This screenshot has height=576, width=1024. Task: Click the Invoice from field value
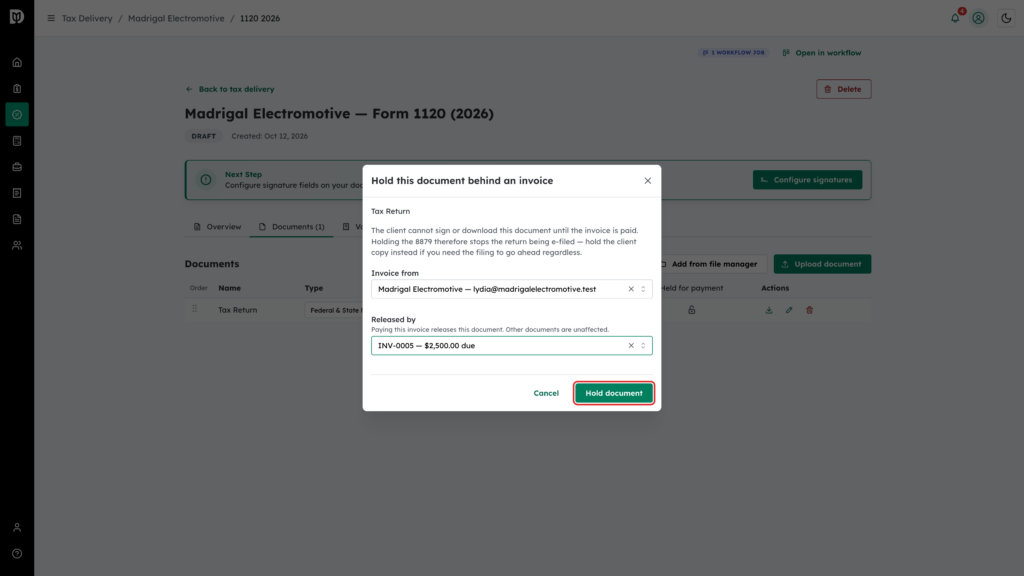(x=487, y=289)
